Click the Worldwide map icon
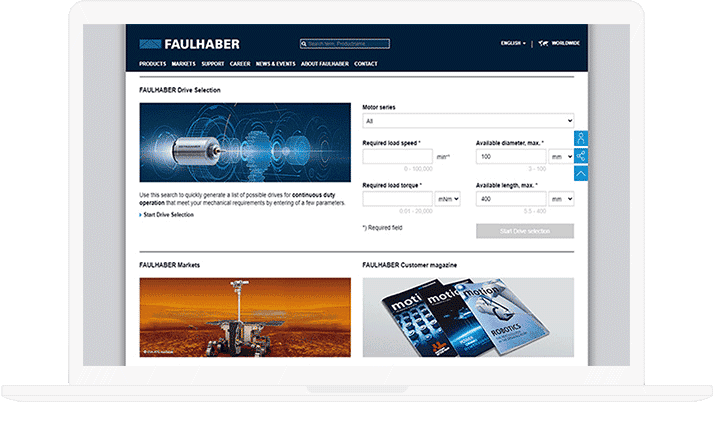 tap(542, 43)
